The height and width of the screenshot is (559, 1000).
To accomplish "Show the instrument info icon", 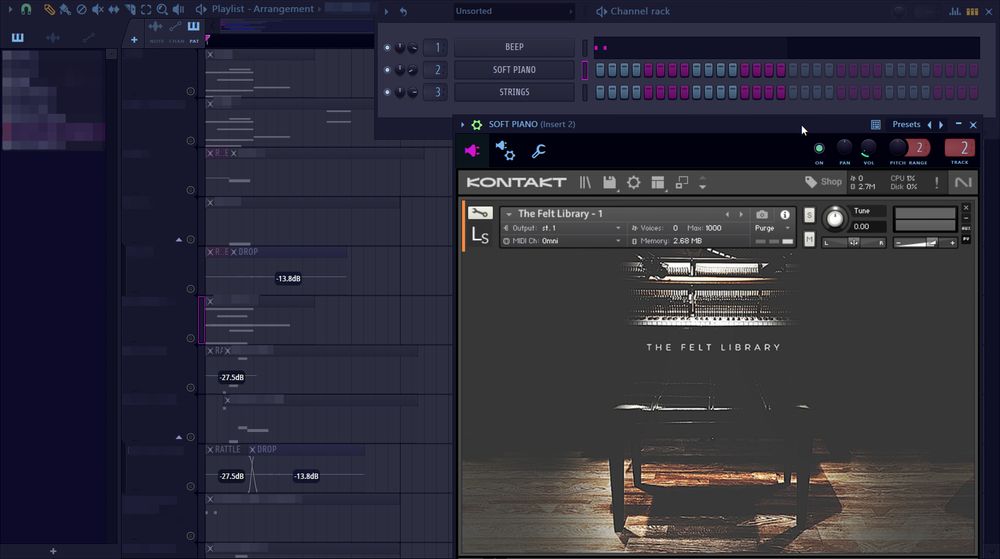I will [x=785, y=214].
